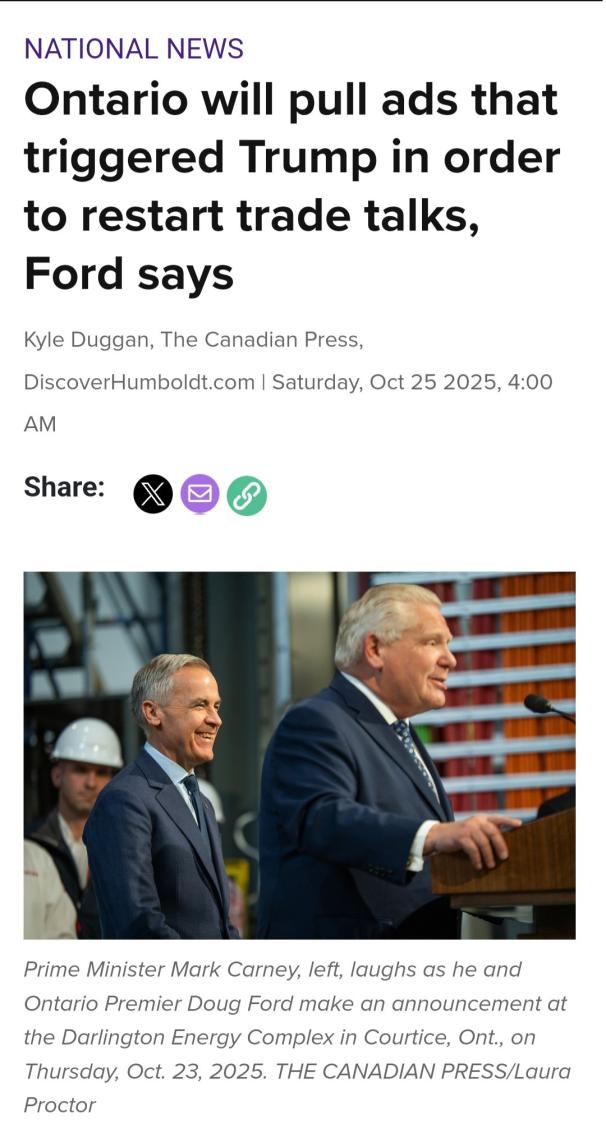Viewport: 606px width, 1133px height.
Task: Select the photo caption starting Prime Minister Mark Carney
Action: [298, 1037]
